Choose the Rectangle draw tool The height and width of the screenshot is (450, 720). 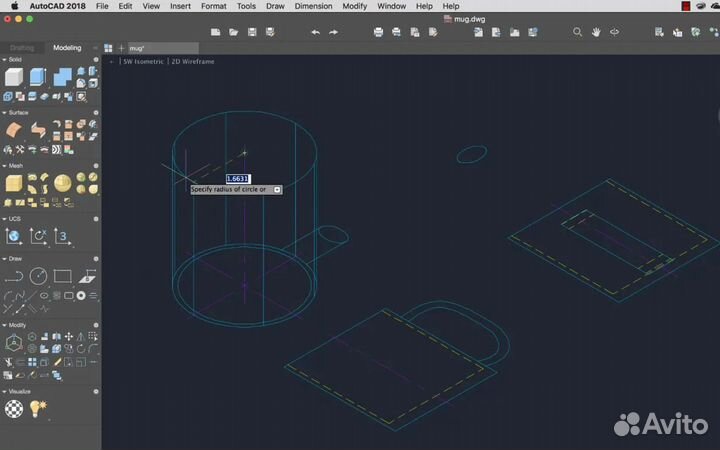click(62, 276)
